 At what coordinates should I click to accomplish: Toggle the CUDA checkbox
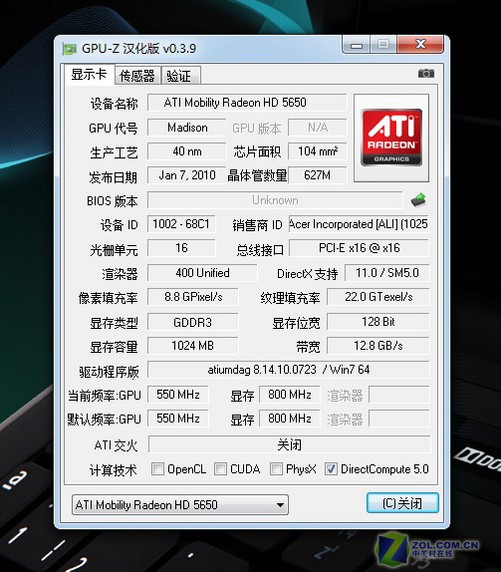tap(220, 469)
